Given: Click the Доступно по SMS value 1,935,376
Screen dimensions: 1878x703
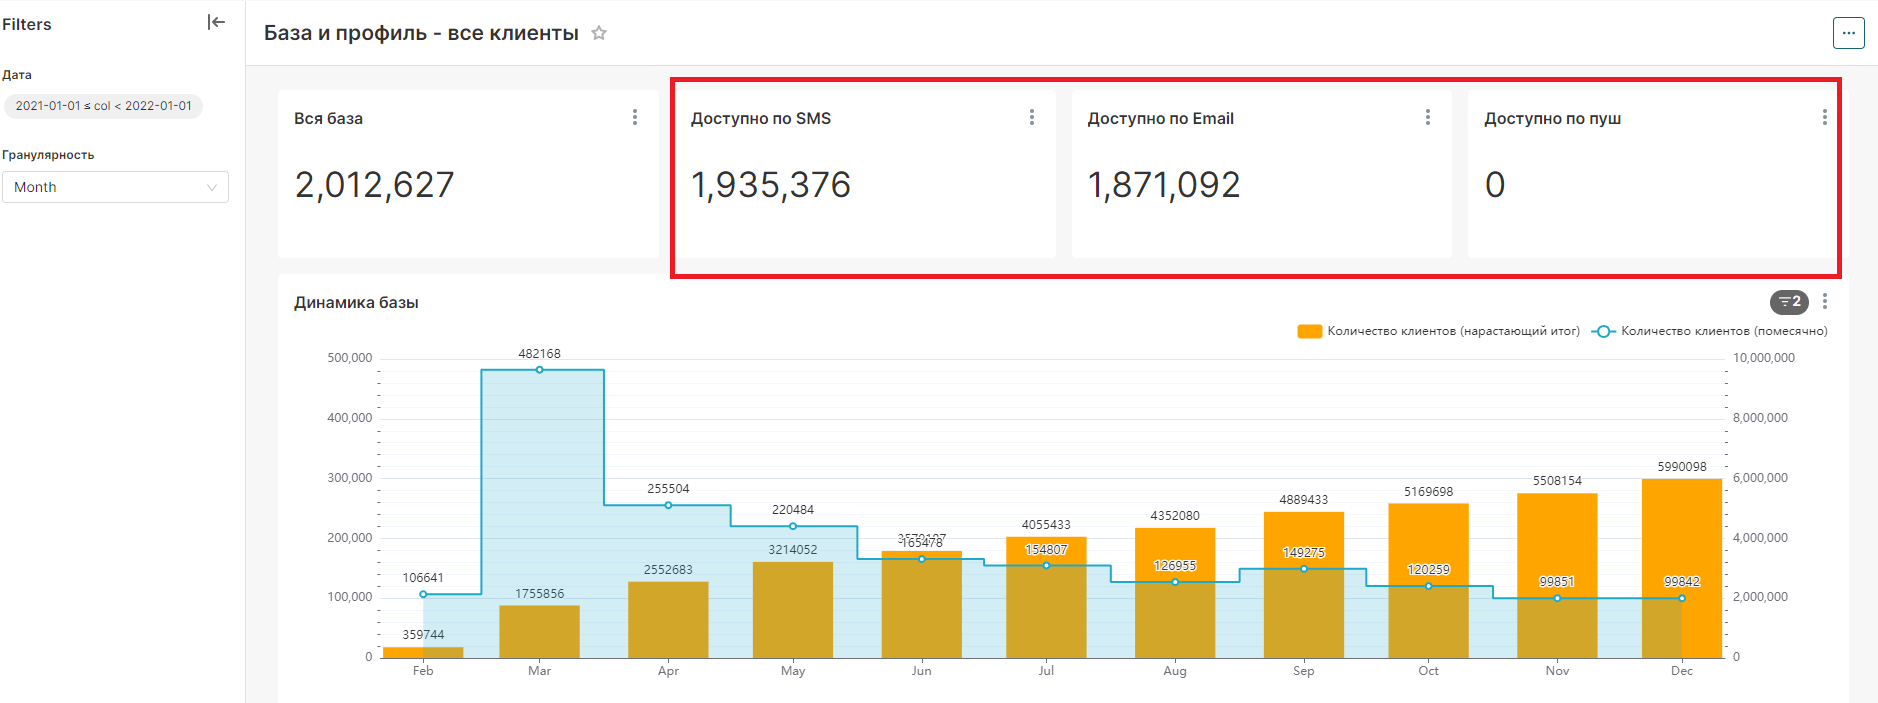Looking at the screenshot, I should coord(771,185).
